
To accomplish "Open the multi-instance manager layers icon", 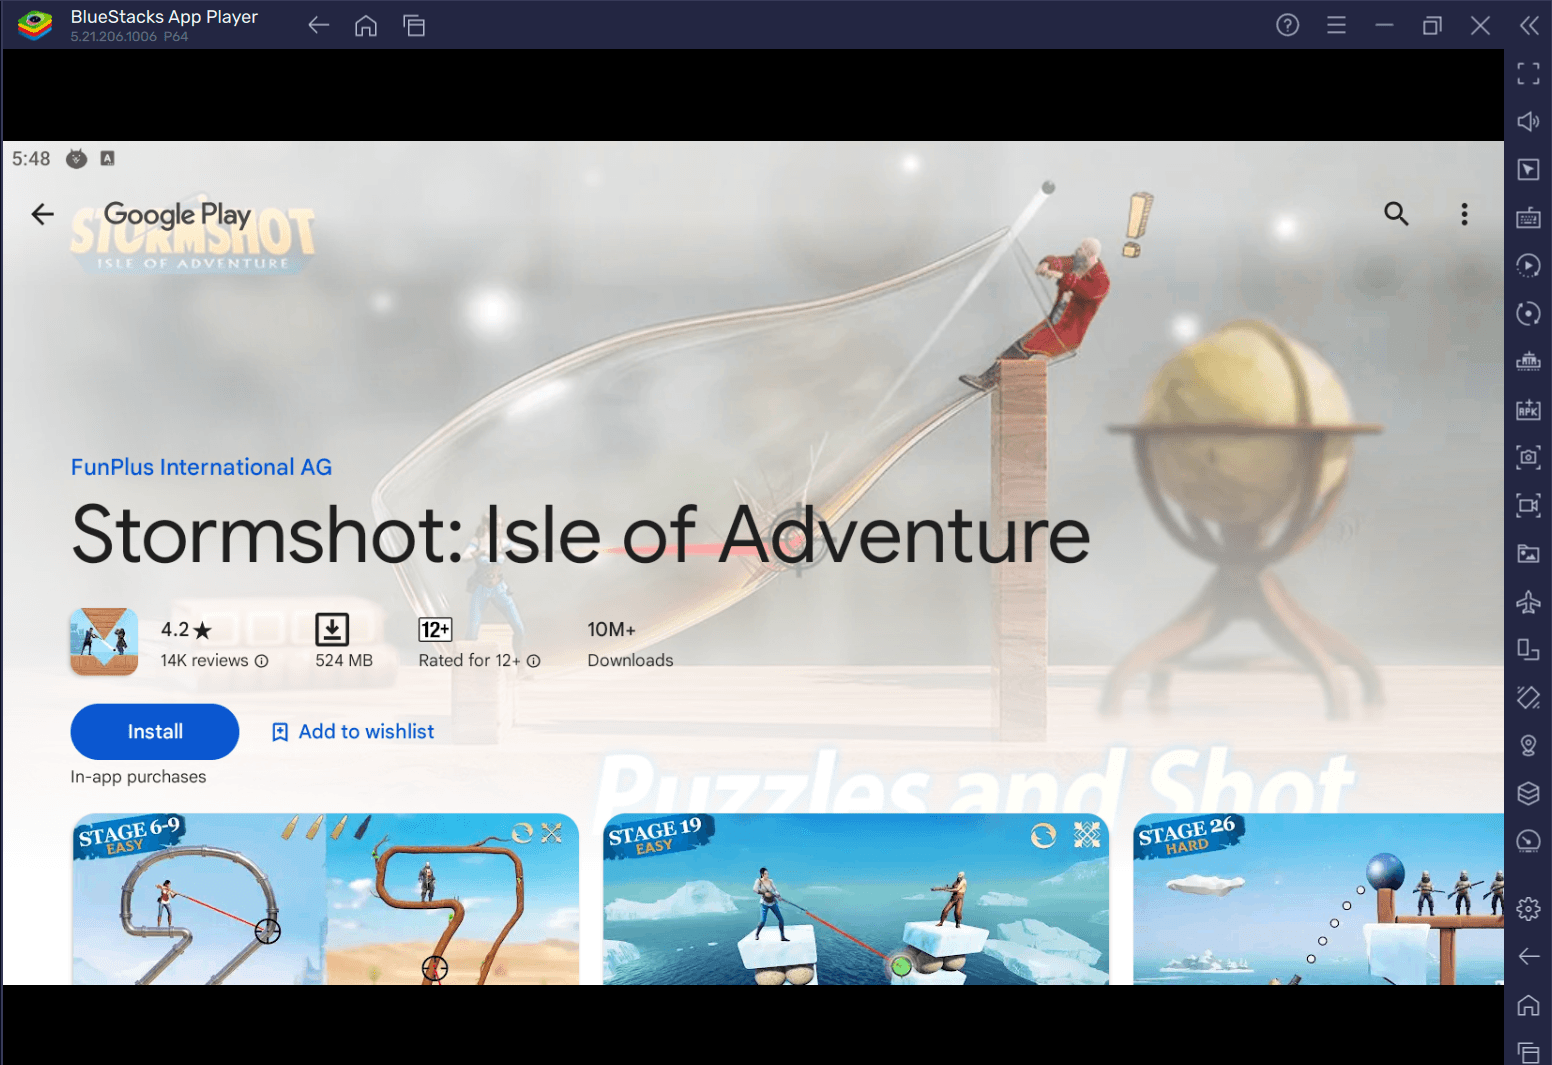I will click(x=1528, y=793).
